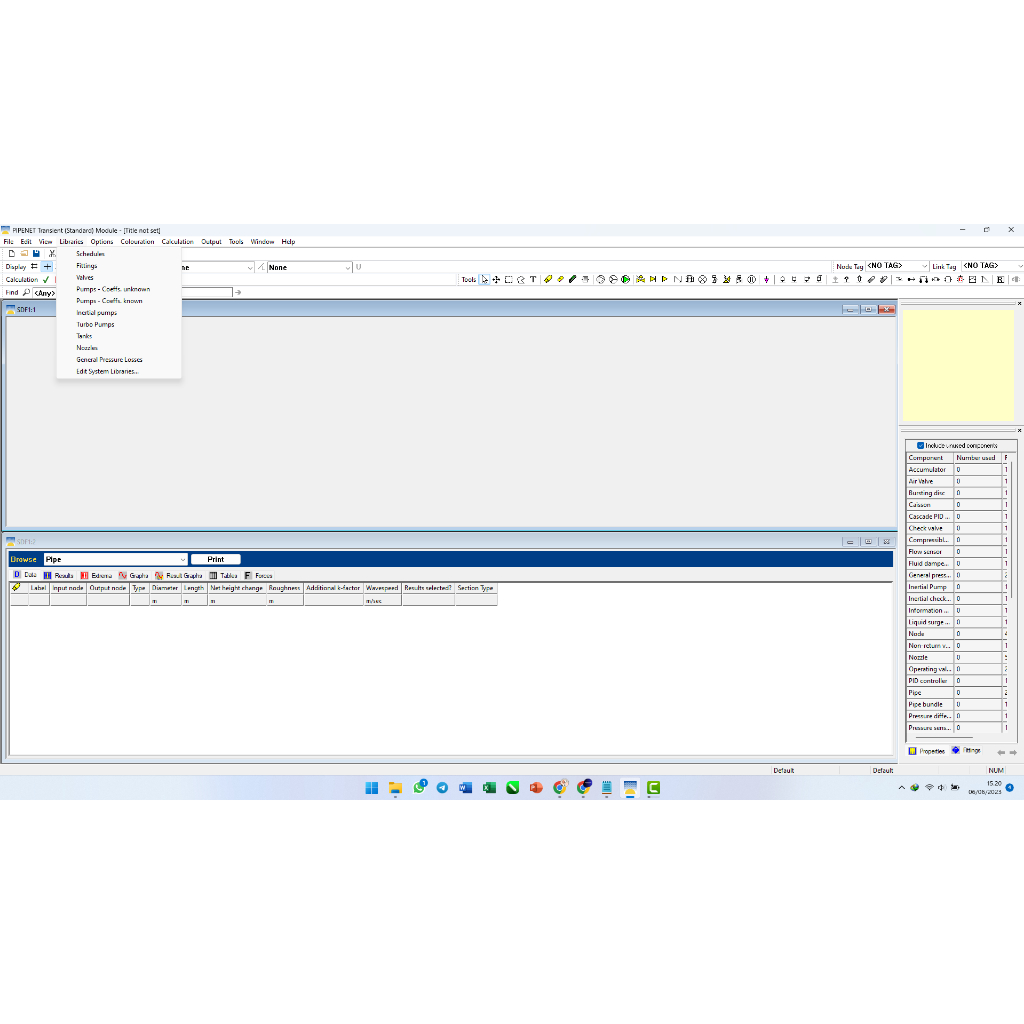
Task: Switch to the Forces tab
Action: click(259, 575)
